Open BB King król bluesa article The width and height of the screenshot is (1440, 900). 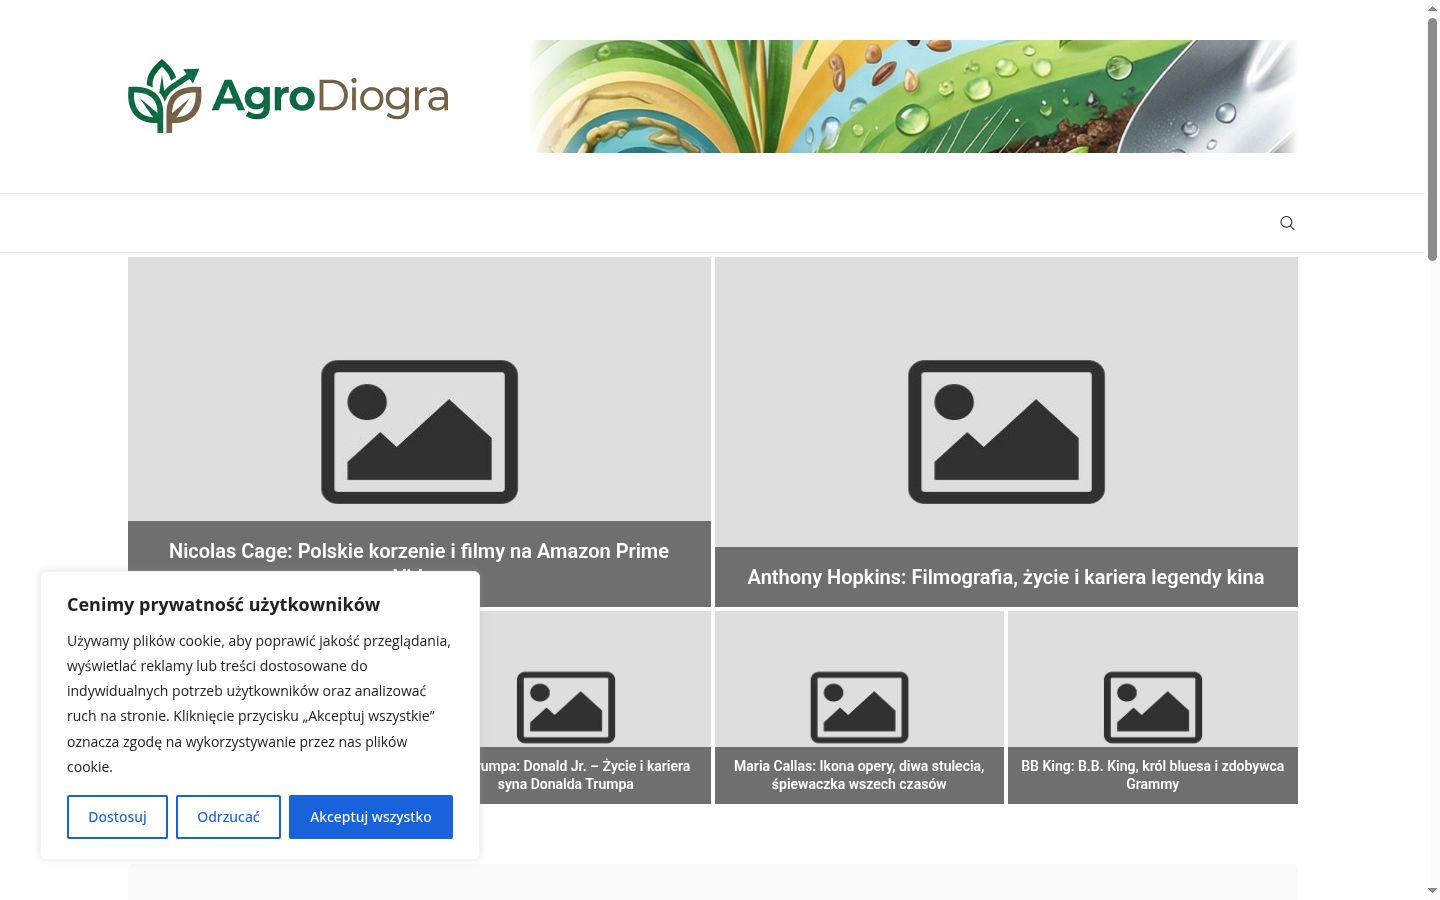[x=1153, y=775]
